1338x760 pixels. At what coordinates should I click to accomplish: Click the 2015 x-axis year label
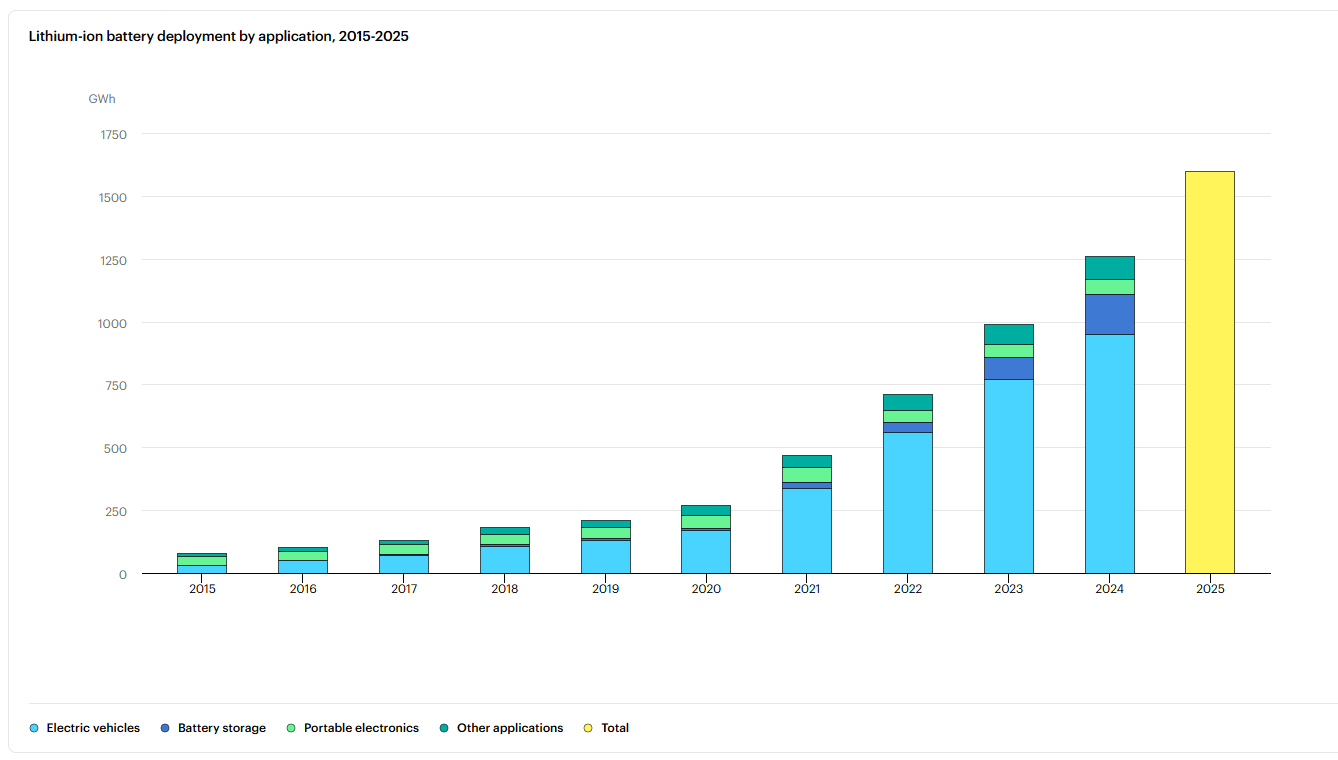[x=202, y=589]
